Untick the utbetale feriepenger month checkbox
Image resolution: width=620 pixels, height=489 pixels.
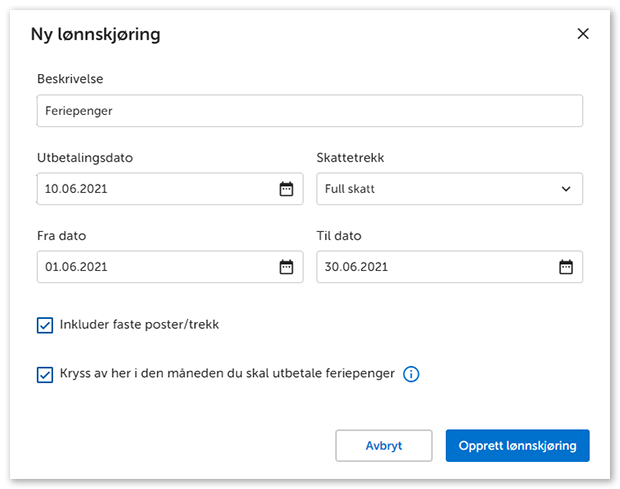point(44,375)
